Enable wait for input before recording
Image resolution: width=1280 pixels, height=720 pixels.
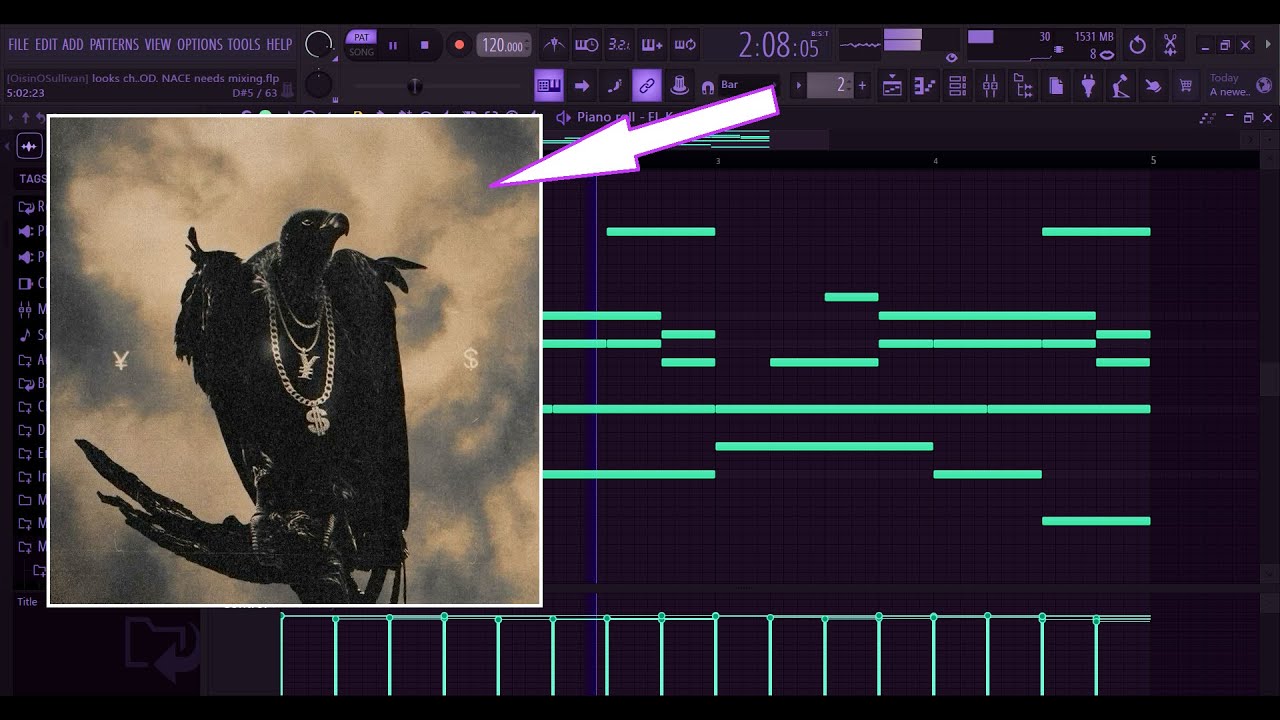pyautogui.click(x=587, y=45)
